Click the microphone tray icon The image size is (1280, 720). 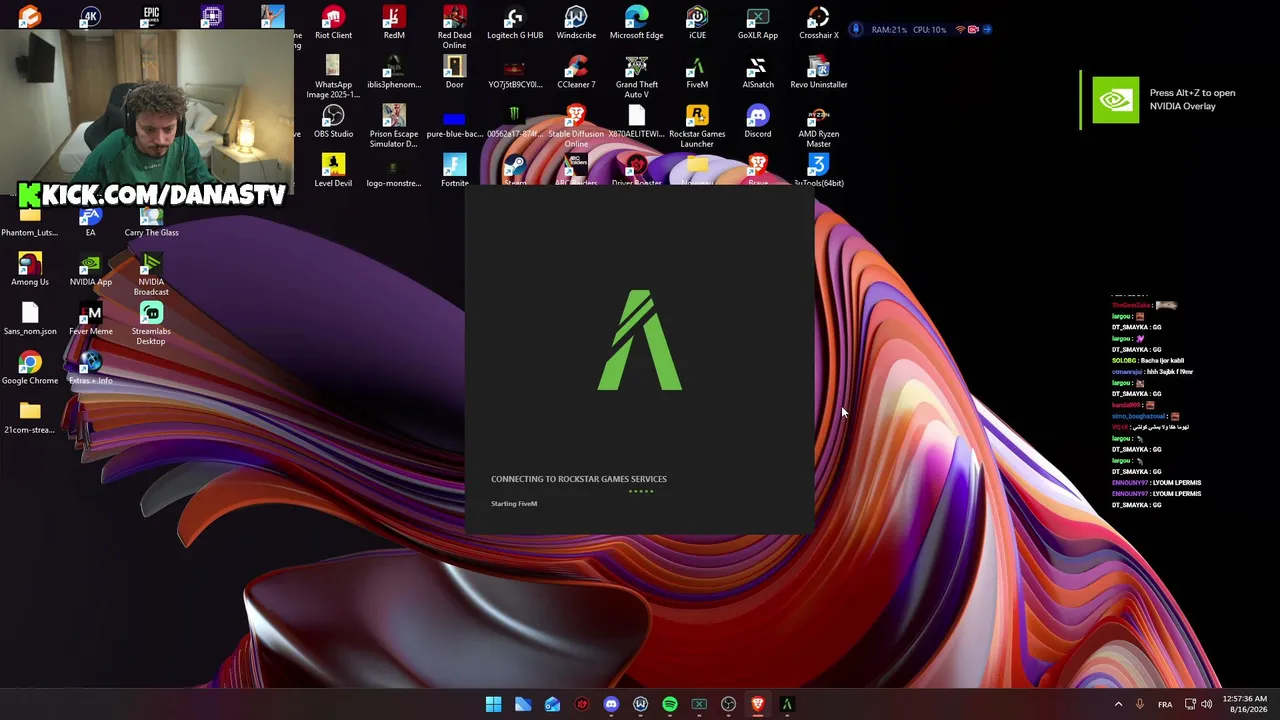click(1140, 704)
